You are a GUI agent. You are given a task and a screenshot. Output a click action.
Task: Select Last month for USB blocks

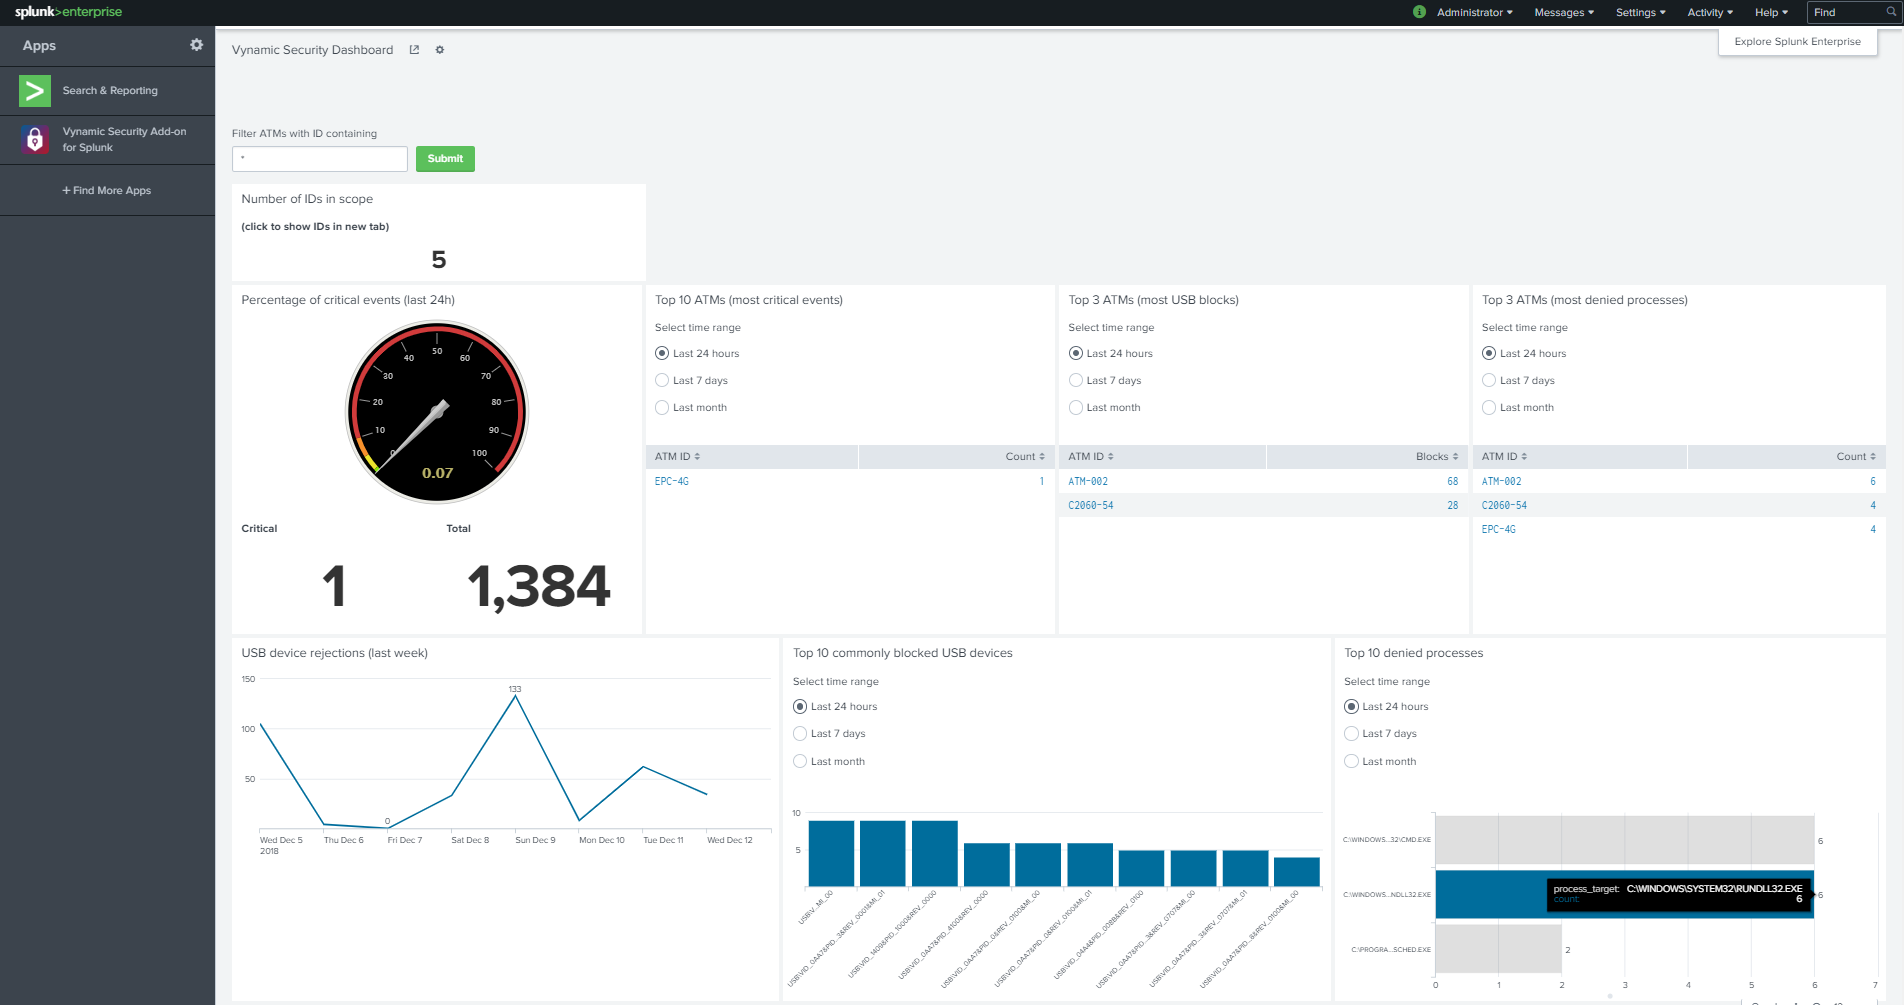1076,407
